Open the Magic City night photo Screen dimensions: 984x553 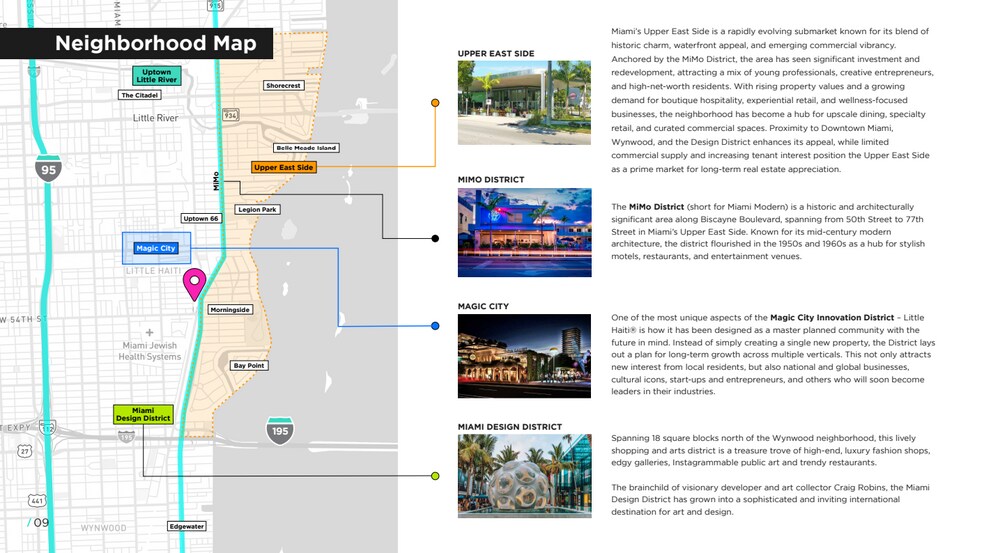coord(524,356)
